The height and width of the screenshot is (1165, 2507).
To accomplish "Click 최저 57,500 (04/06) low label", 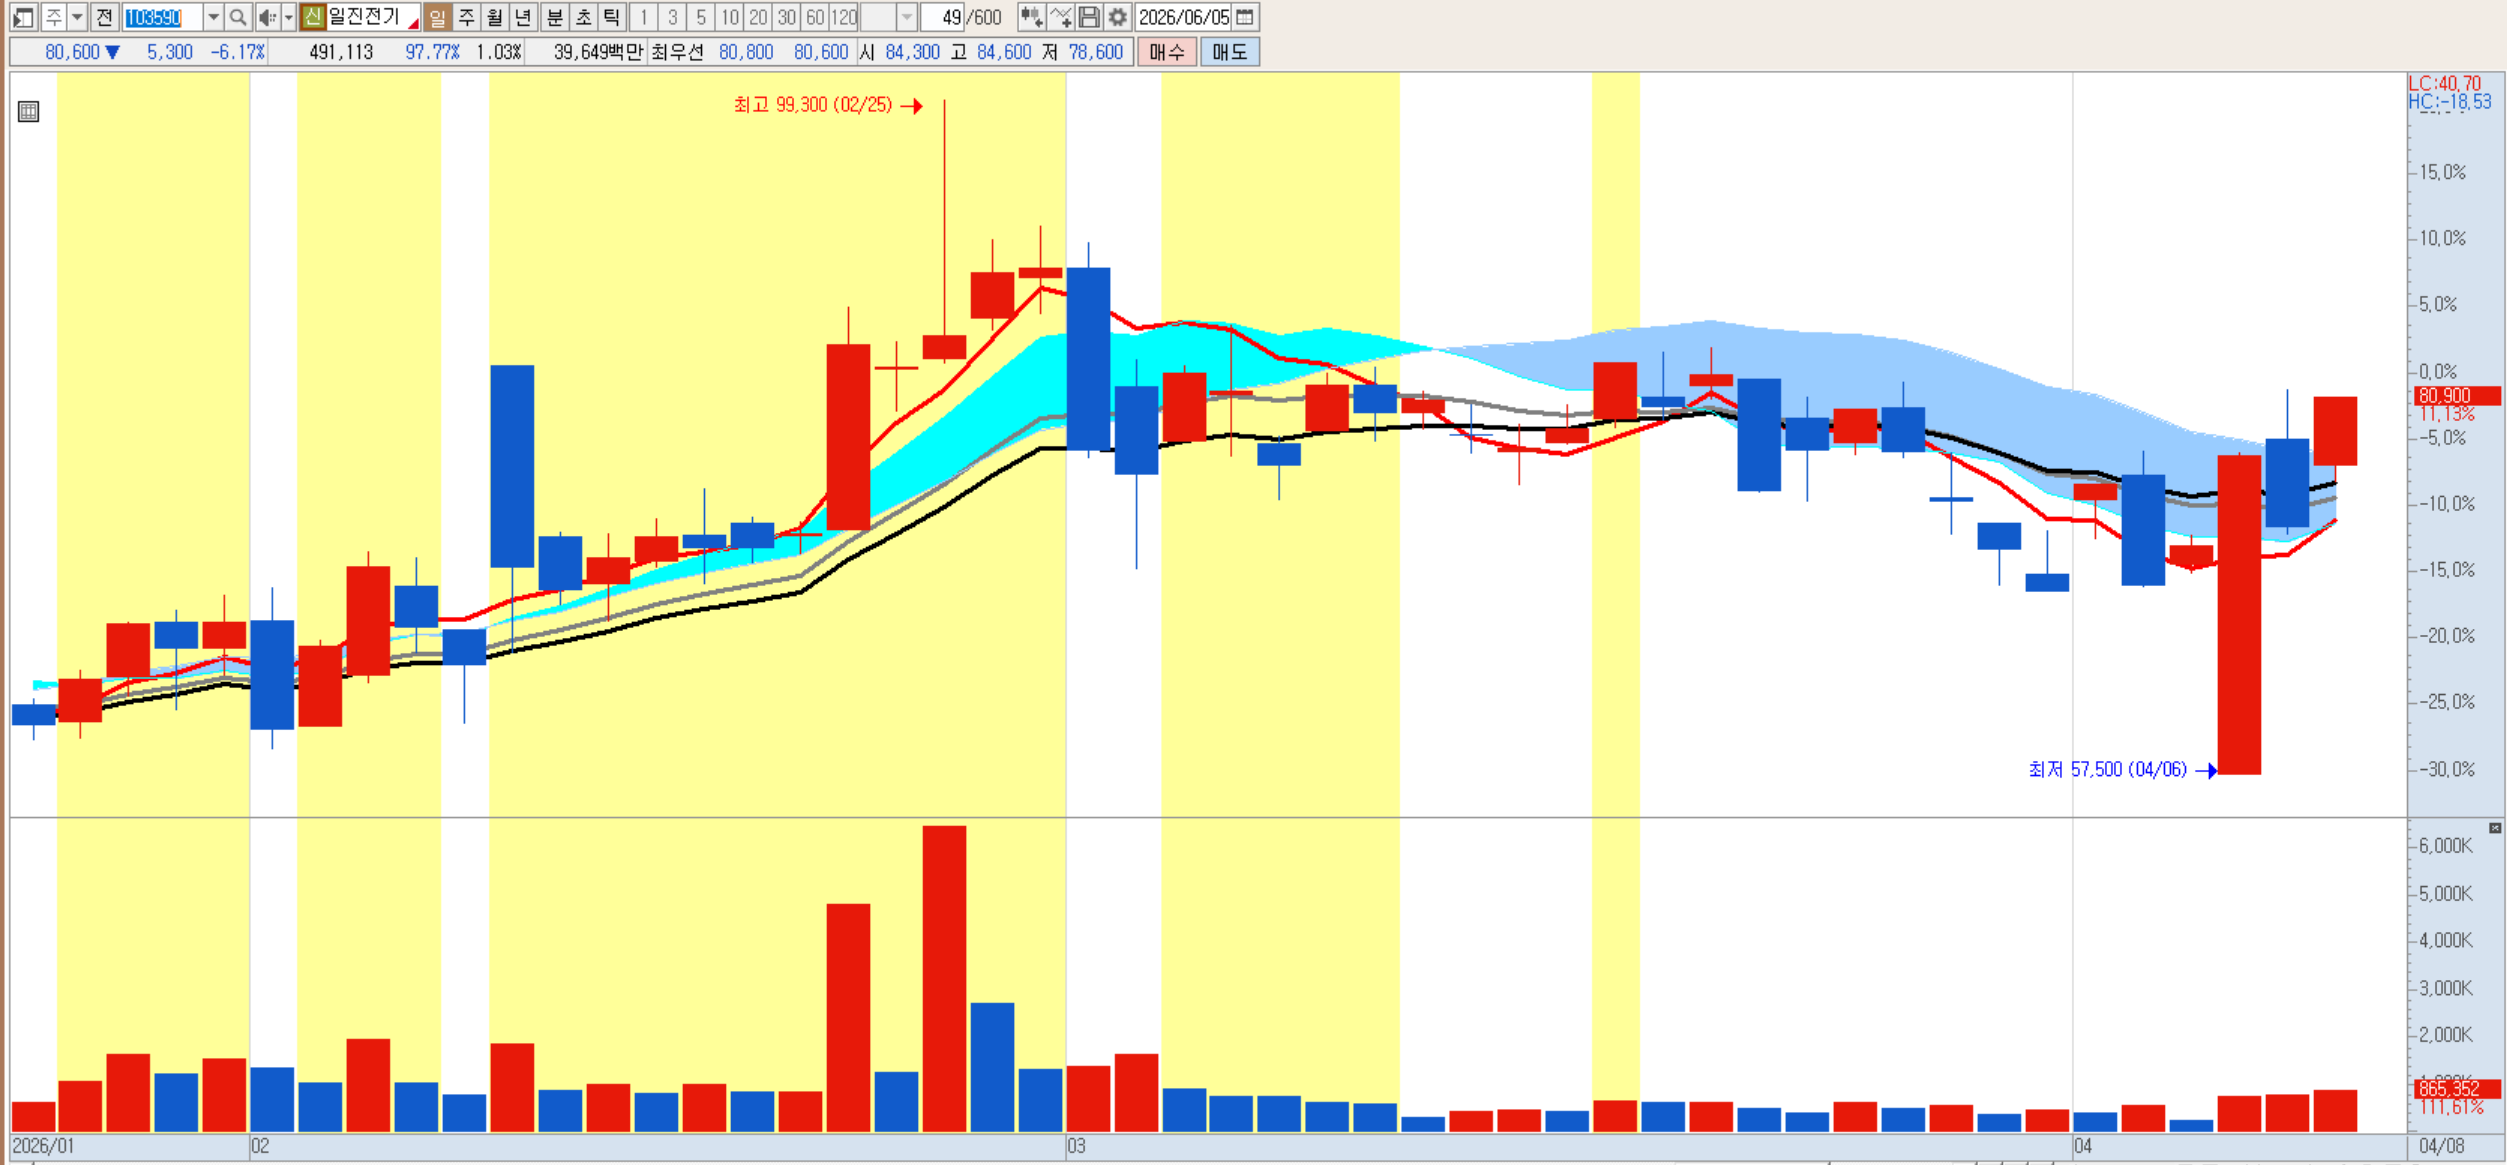I will click(x=2108, y=769).
